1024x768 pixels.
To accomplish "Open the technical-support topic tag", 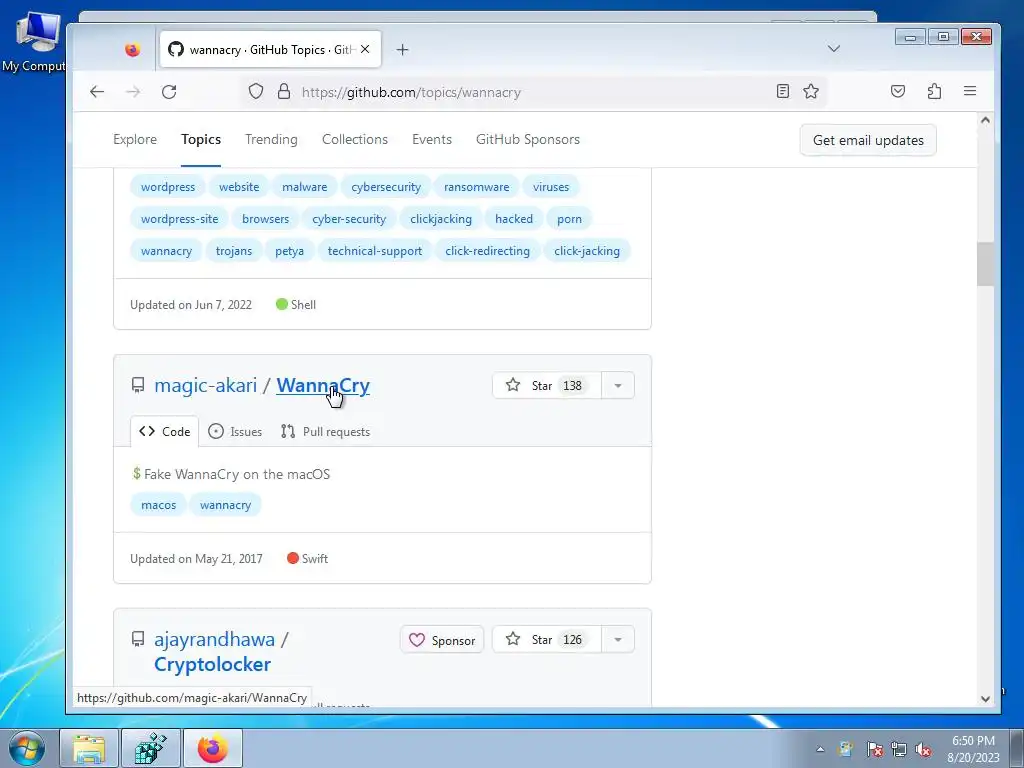I will [x=375, y=251].
